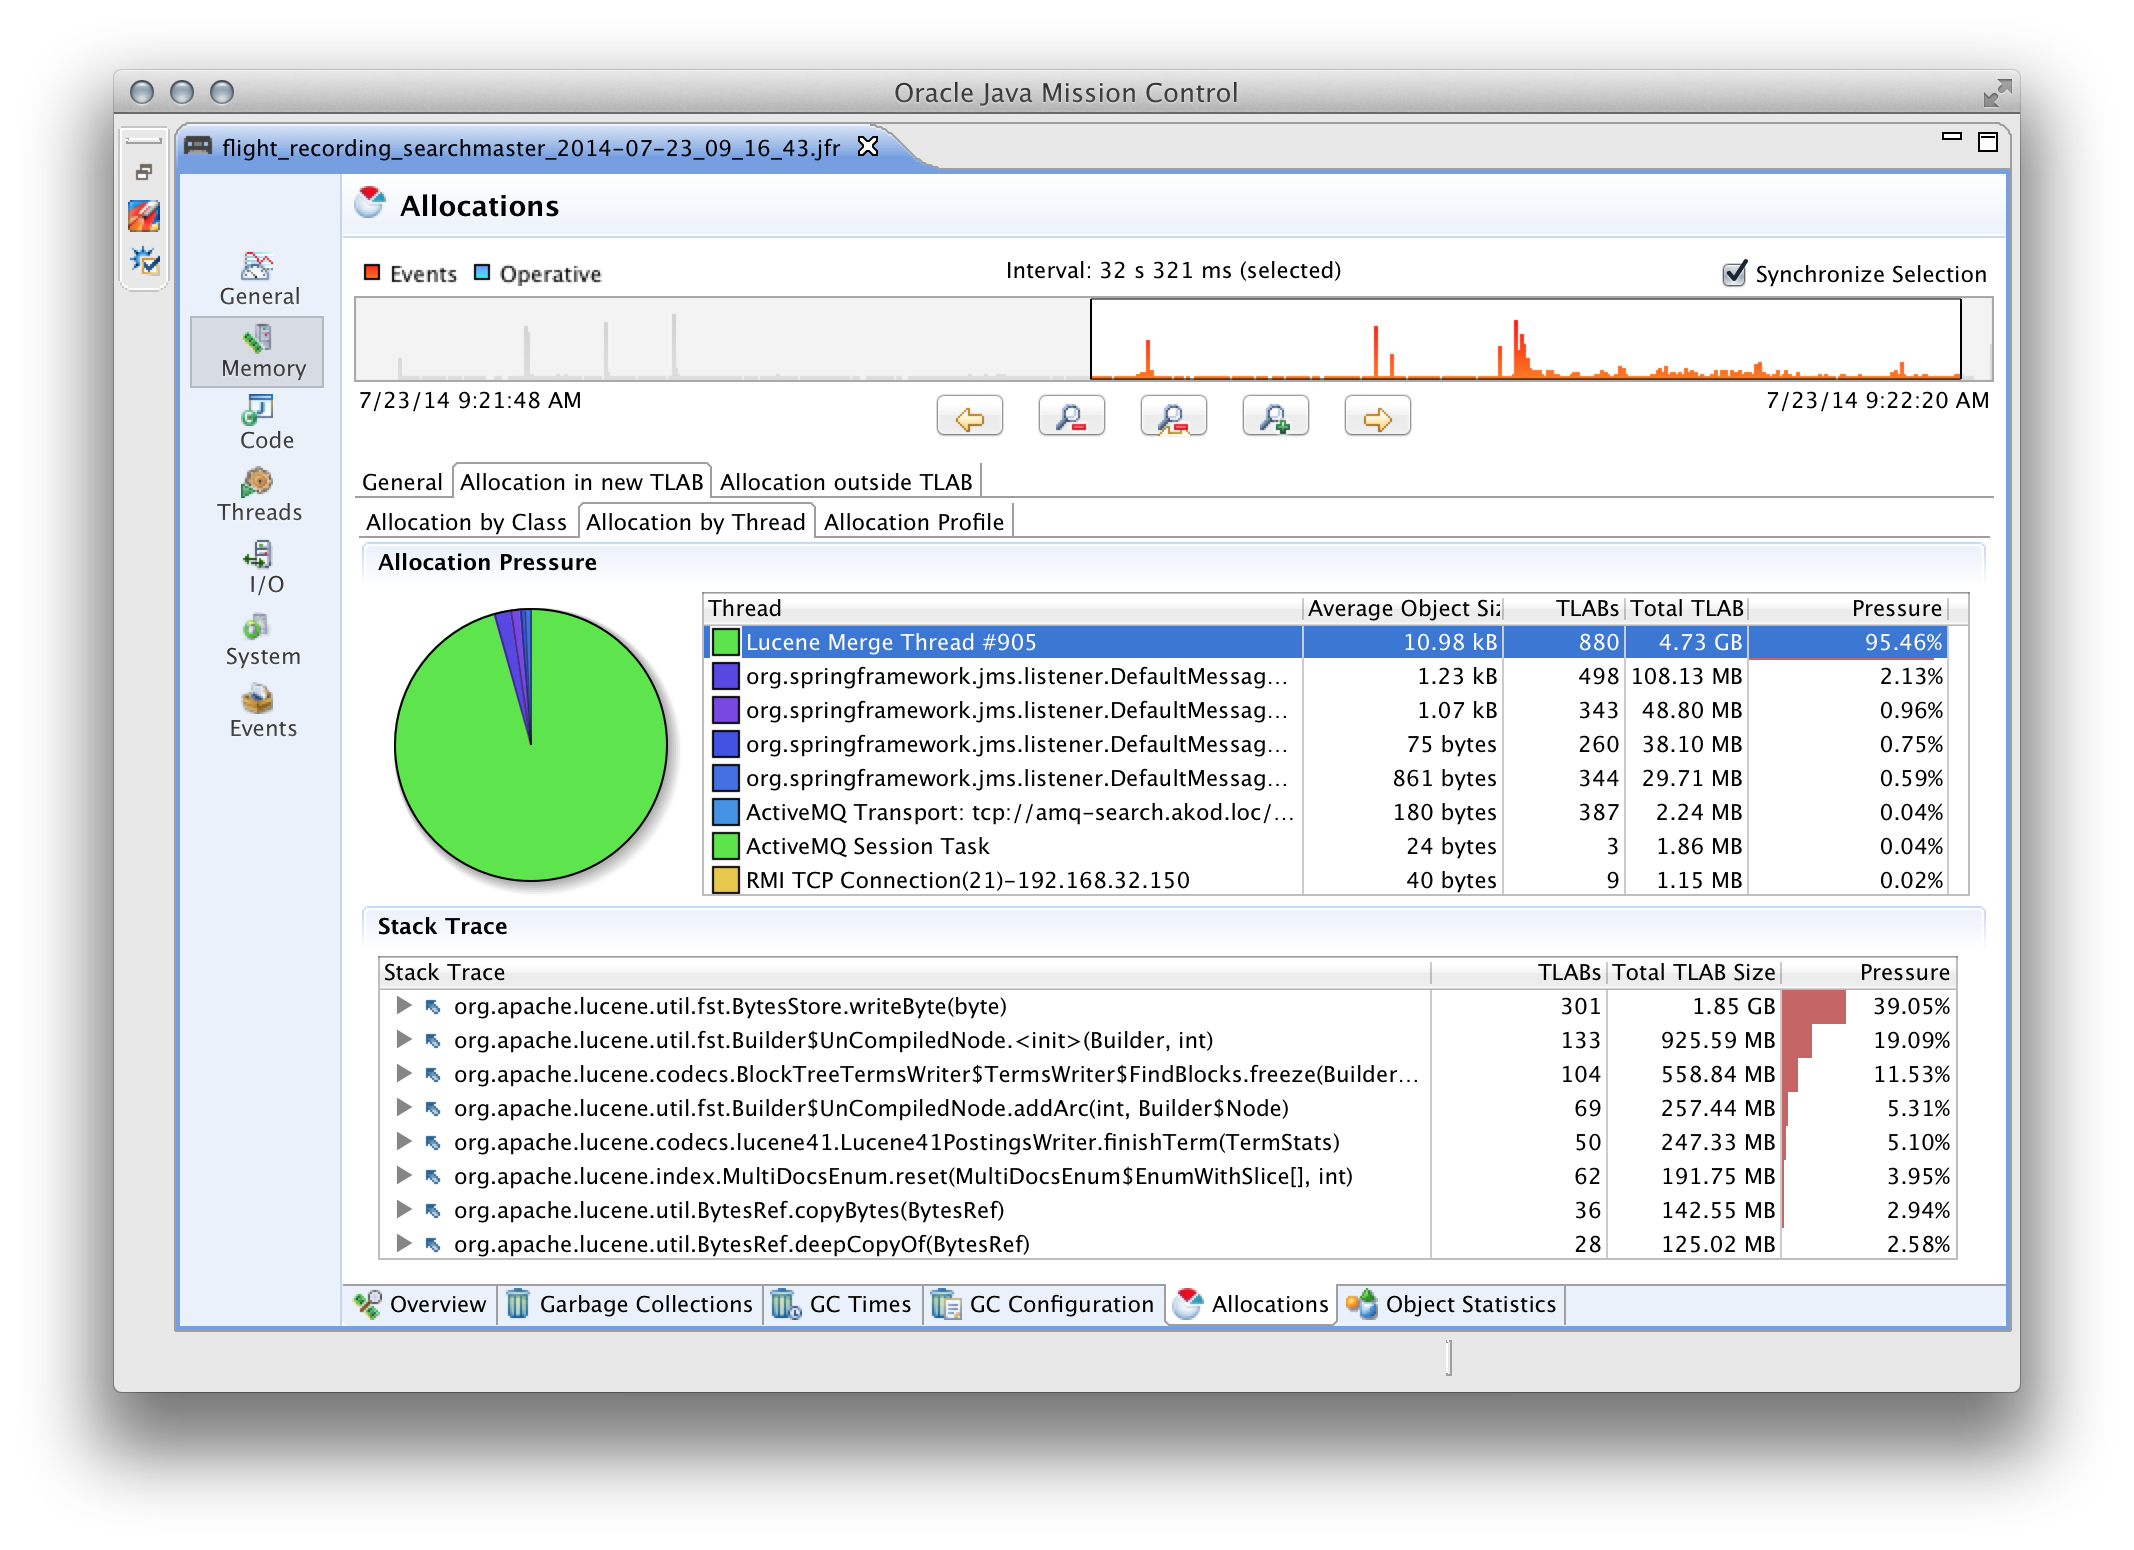The height and width of the screenshot is (1550, 2134).
Task: Click the selected range in the timeline
Action: [x=1525, y=340]
